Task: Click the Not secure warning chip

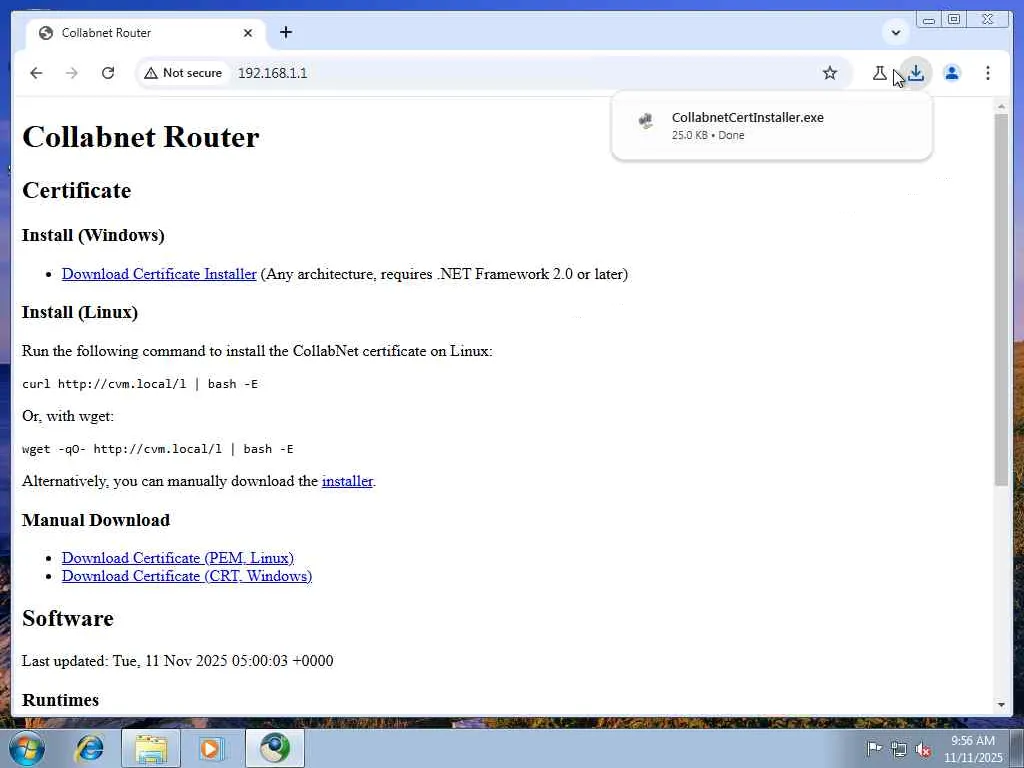Action: [183, 73]
